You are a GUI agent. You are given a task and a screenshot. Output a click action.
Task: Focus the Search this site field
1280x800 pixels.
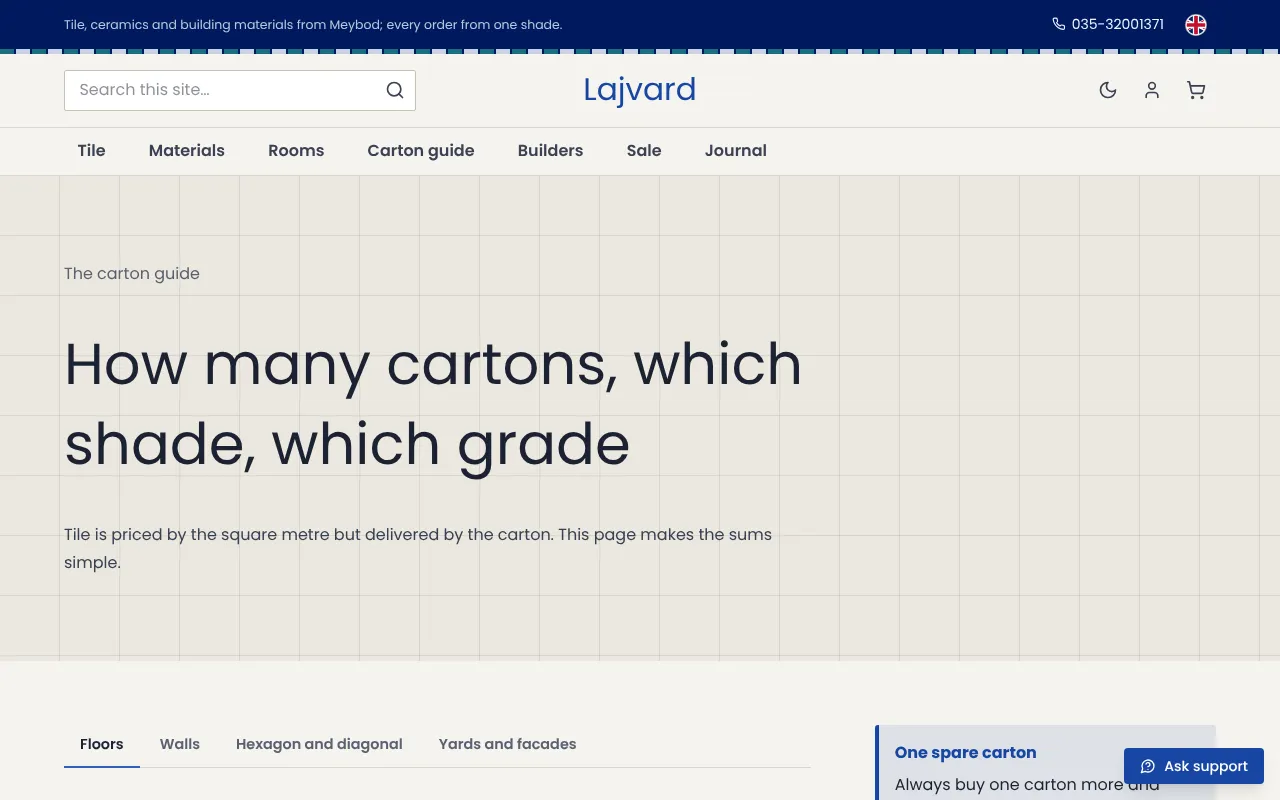pos(240,90)
